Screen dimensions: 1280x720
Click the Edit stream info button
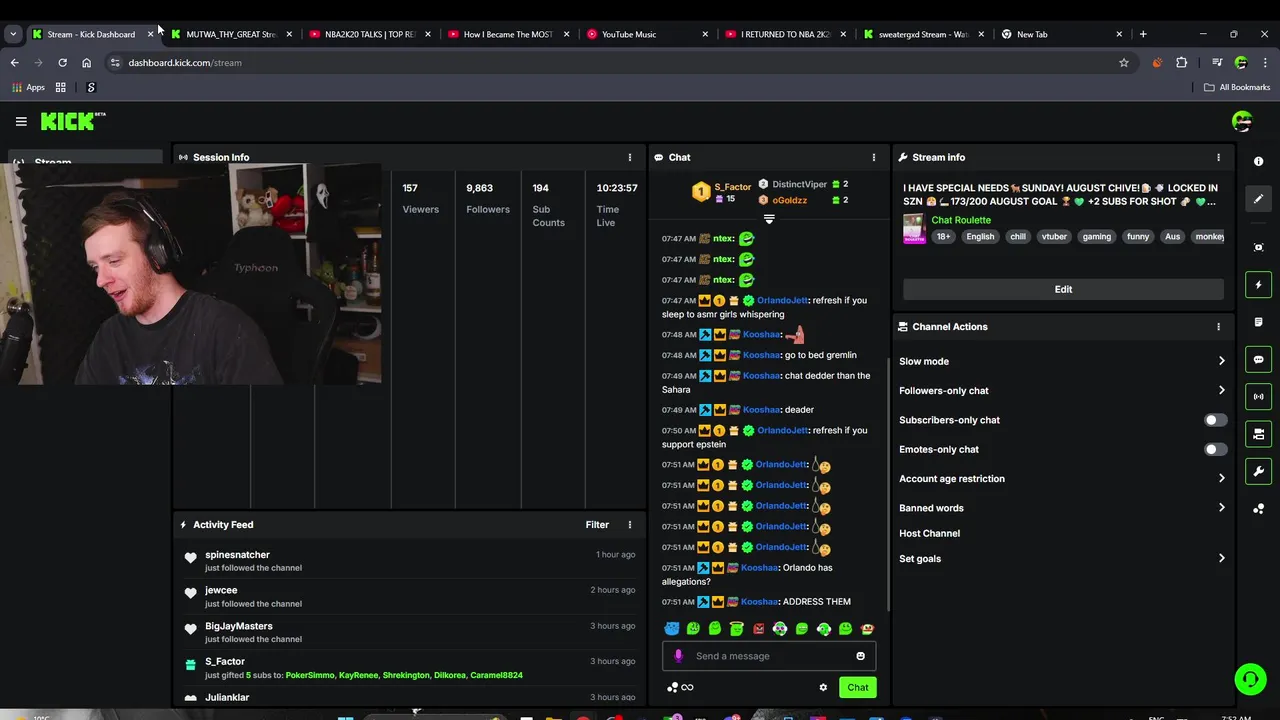click(x=1063, y=289)
